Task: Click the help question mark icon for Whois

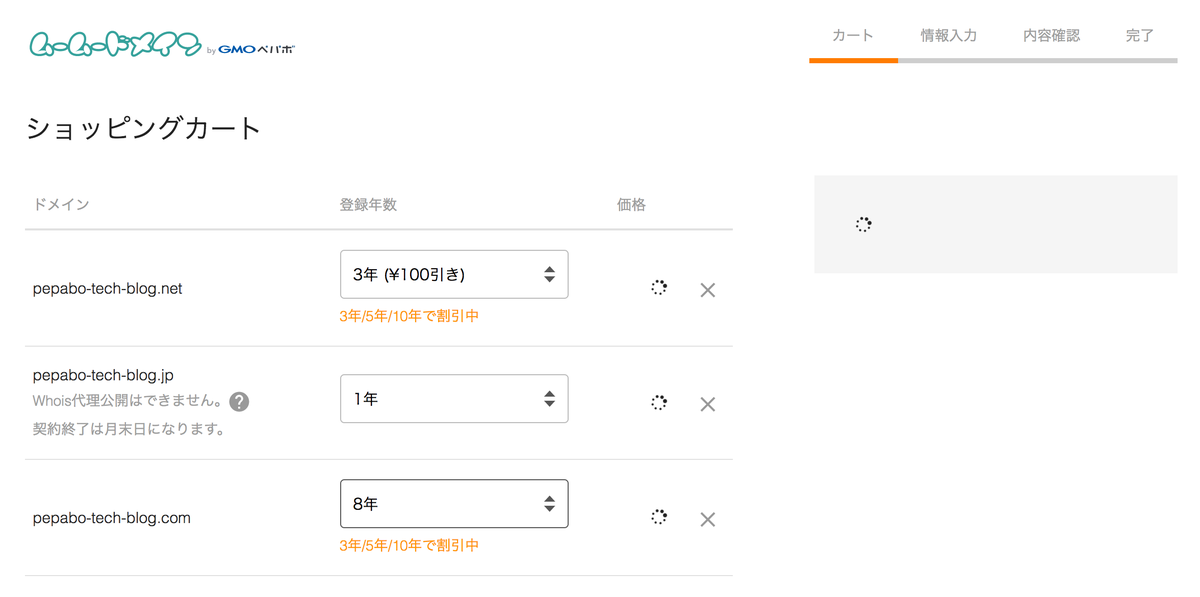Action: pos(239,401)
